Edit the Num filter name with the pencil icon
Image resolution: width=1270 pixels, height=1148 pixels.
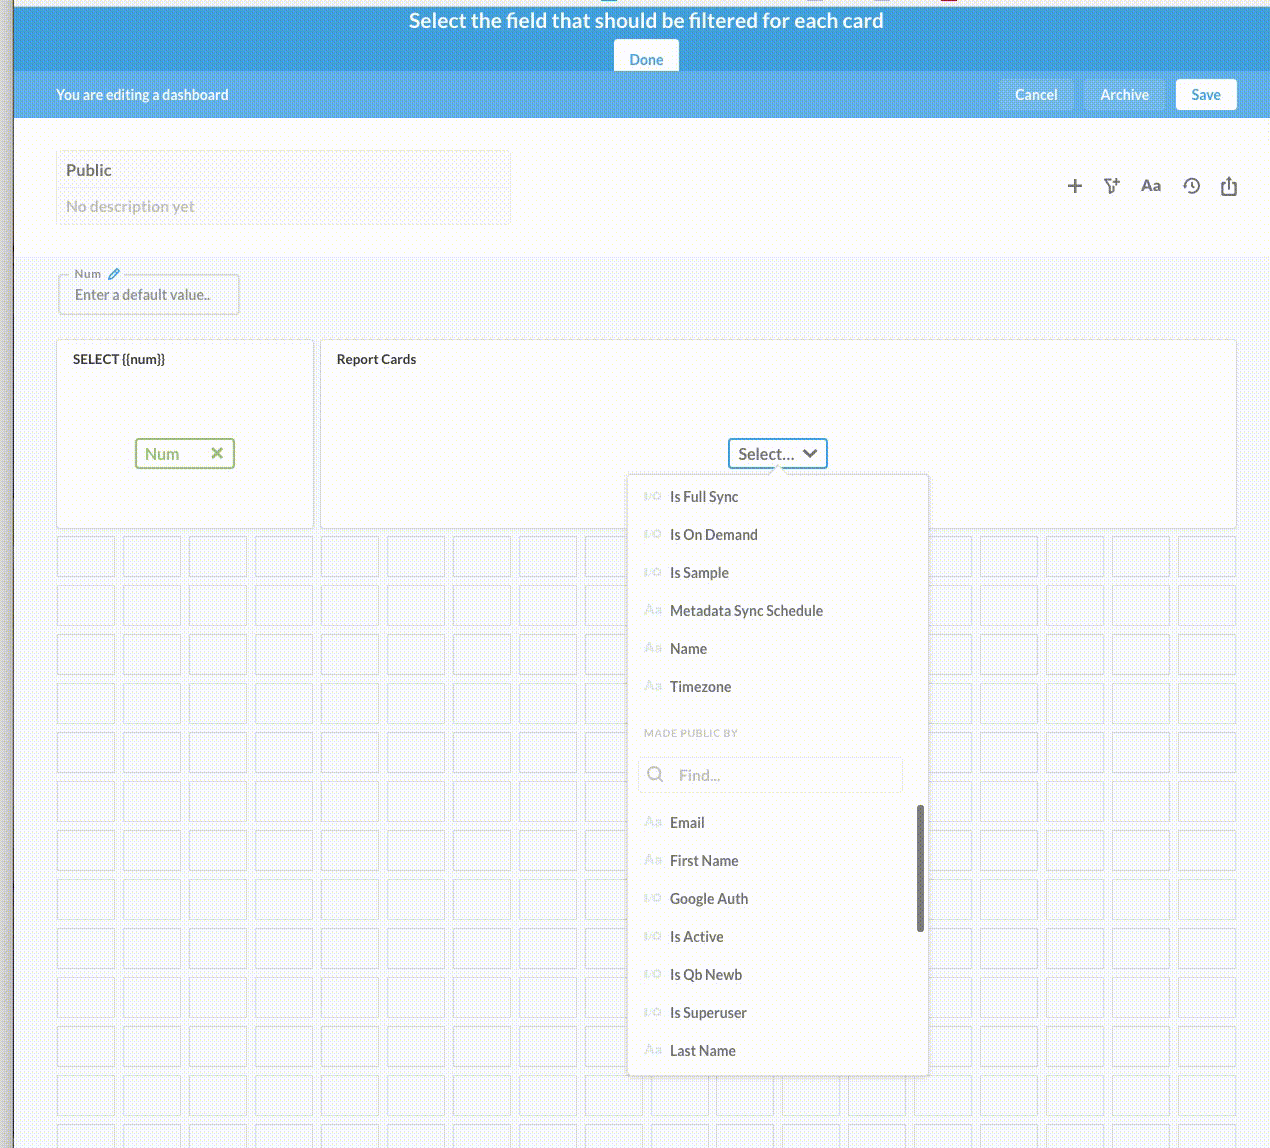[114, 272]
